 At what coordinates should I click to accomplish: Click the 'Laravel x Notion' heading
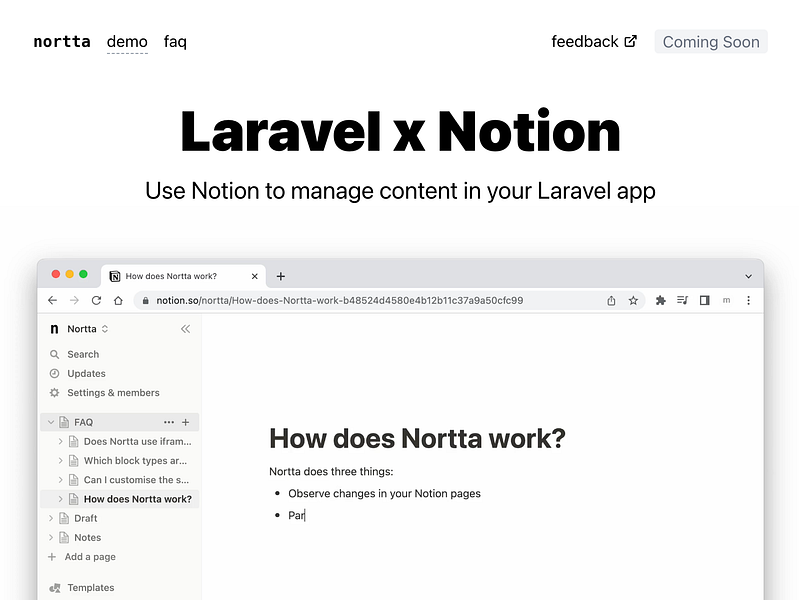tap(401, 132)
